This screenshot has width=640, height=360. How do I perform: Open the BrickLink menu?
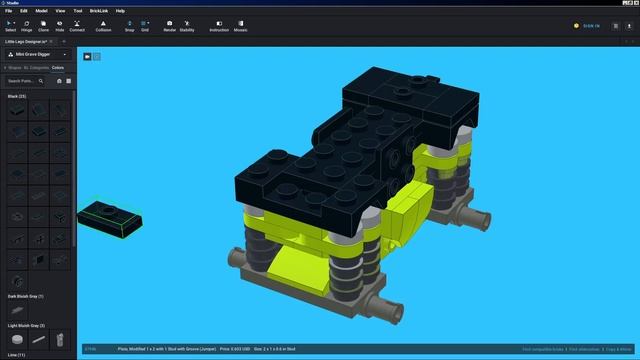[x=99, y=11]
